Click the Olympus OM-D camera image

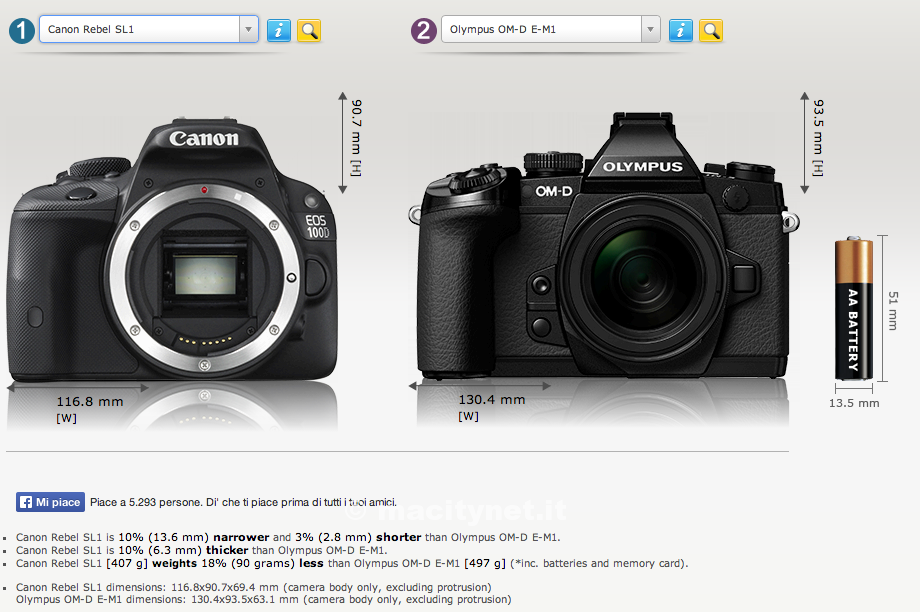(x=603, y=245)
